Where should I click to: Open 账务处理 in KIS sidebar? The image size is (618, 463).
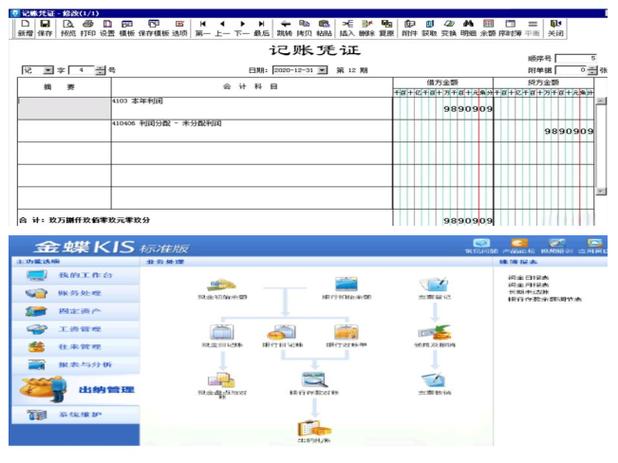tap(76, 293)
